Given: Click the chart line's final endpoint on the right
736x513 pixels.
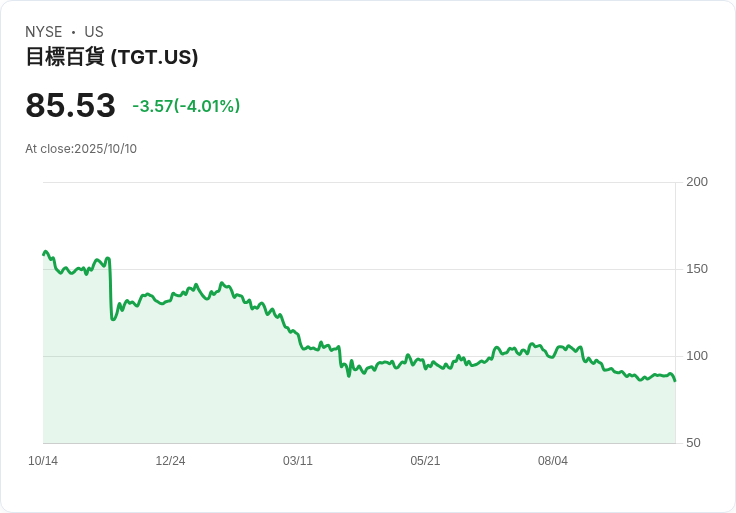Looking at the screenshot, I should (x=675, y=381).
